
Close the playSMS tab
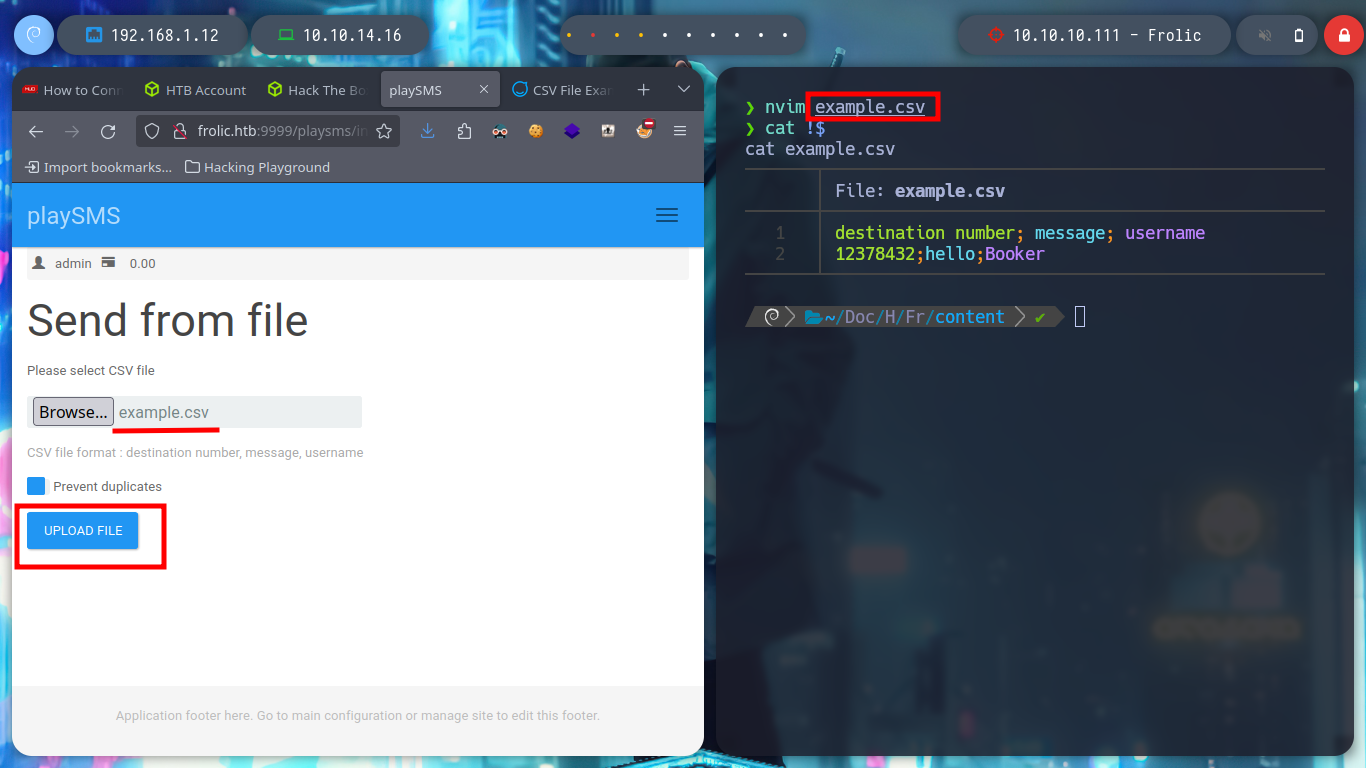pos(484,90)
